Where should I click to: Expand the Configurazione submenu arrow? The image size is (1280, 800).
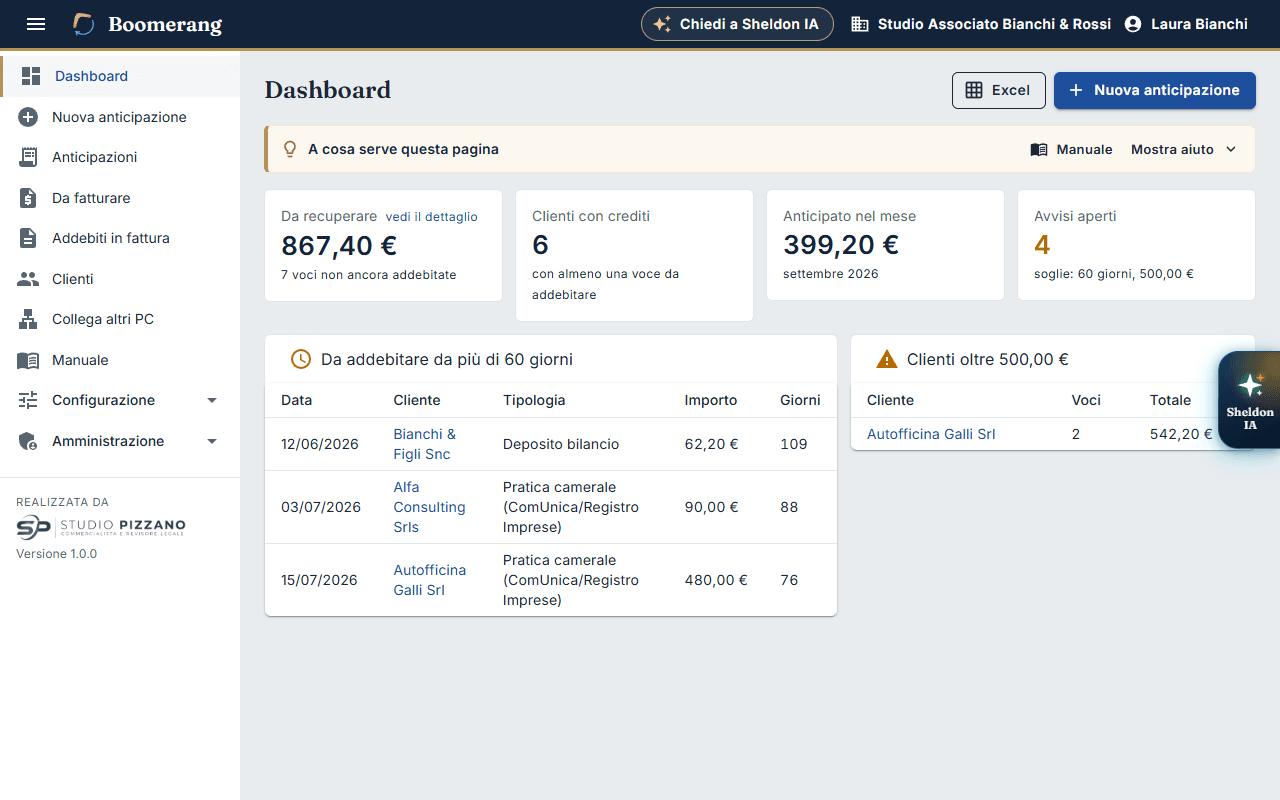coord(211,400)
